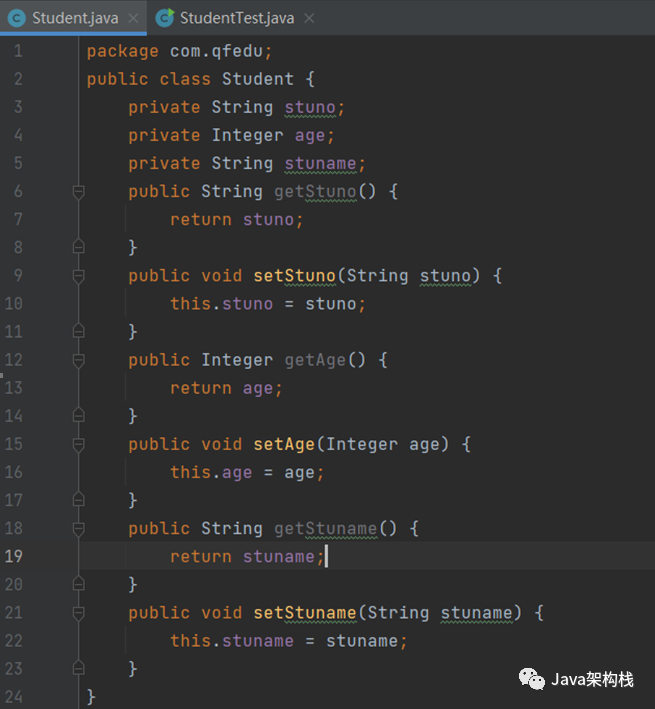This screenshot has width=655, height=709.
Task: Click the class name 'Student' on line 2
Action: [x=258, y=80]
